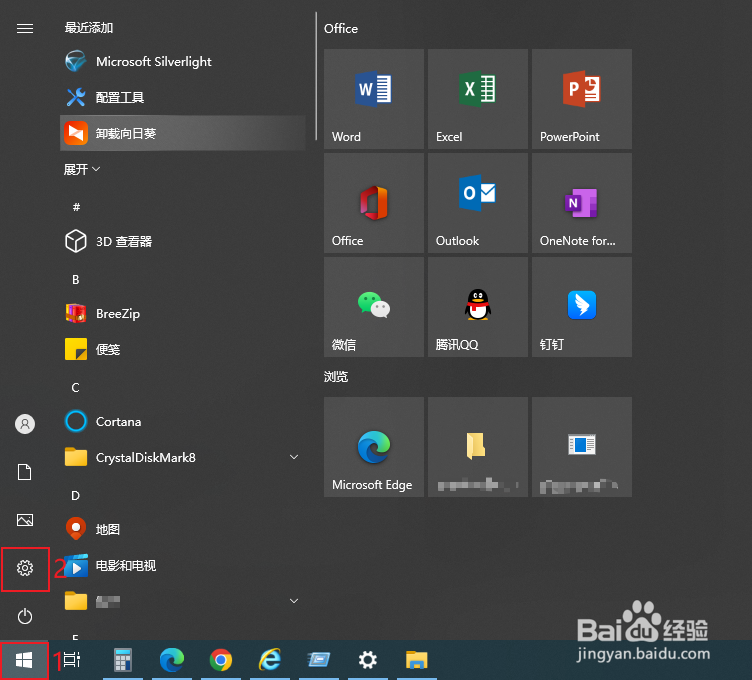Open 配置工具 from the app list
The width and height of the screenshot is (752, 680).
(x=182, y=97)
